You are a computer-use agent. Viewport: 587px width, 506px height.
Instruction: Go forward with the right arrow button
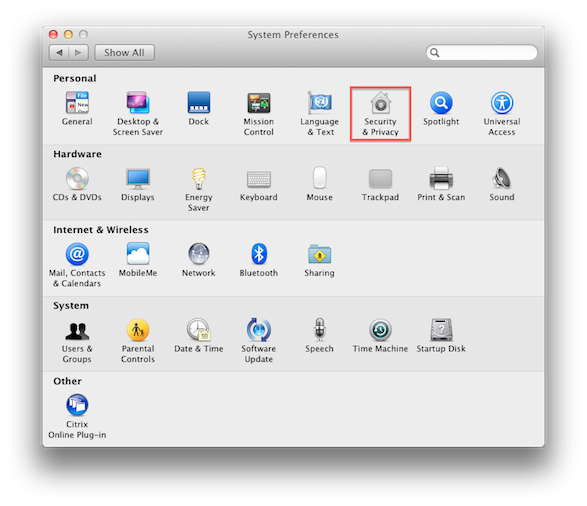point(78,52)
